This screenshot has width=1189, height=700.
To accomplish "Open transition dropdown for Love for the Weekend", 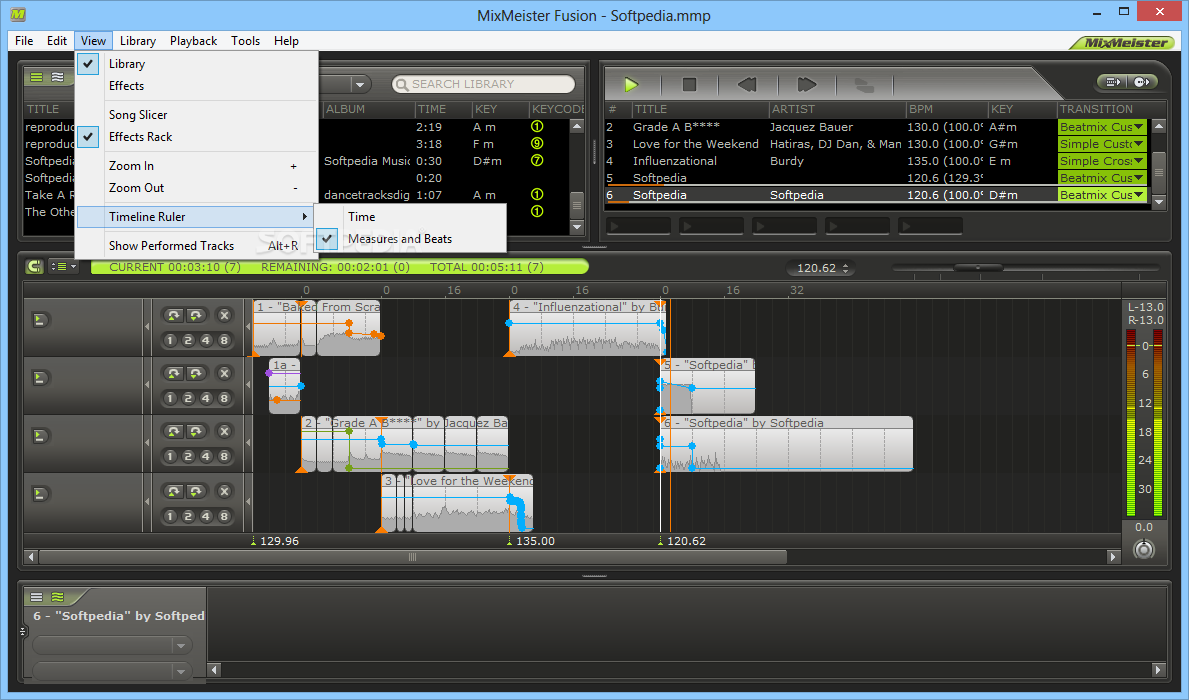I will (x=1138, y=144).
